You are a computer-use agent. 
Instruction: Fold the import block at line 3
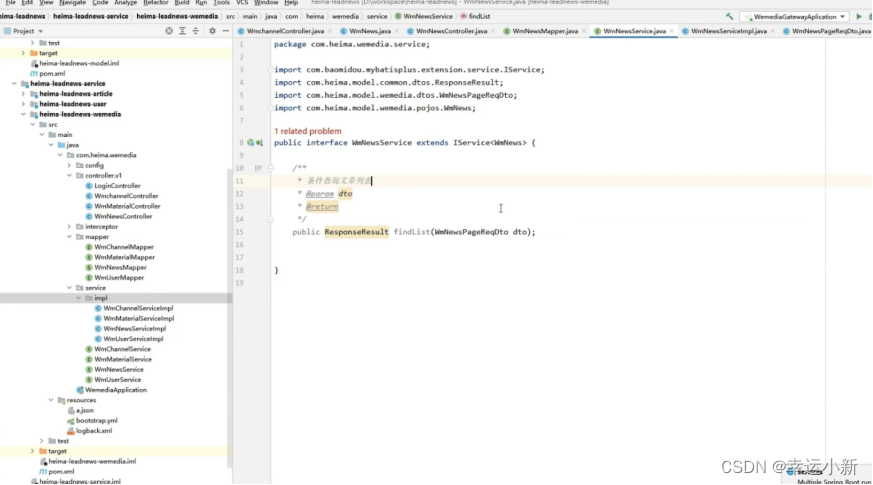pyautogui.click(x=271, y=70)
